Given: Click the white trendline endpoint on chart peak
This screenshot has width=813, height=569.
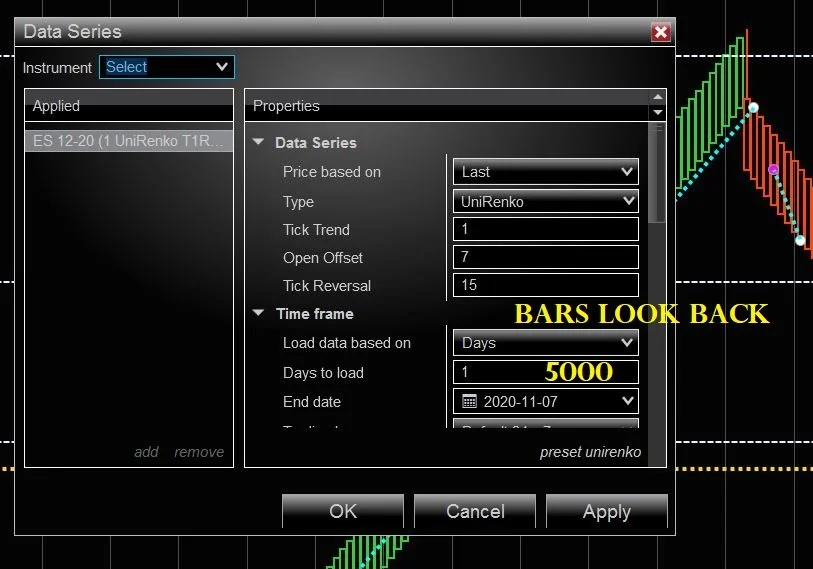Looking at the screenshot, I should tap(753, 107).
